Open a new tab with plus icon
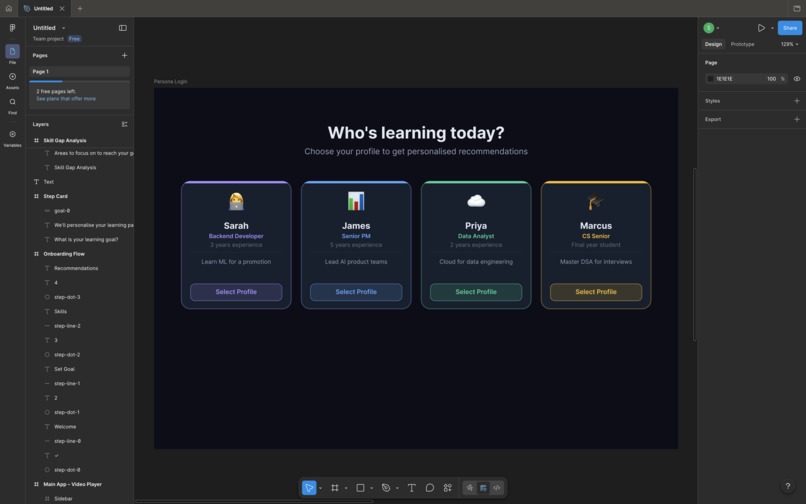This screenshot has height=504, width=806. pyautogui.click(x=80, y=8)
